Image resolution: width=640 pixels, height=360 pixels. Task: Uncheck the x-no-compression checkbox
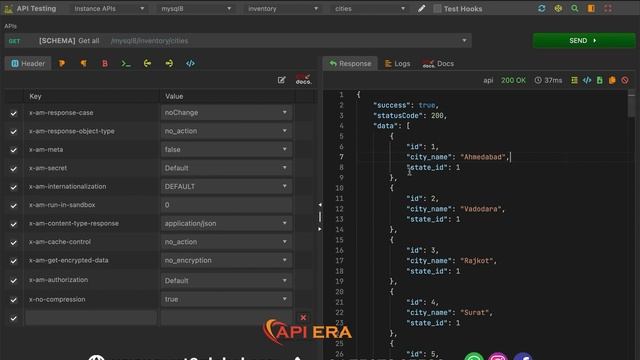click(13, 300)
